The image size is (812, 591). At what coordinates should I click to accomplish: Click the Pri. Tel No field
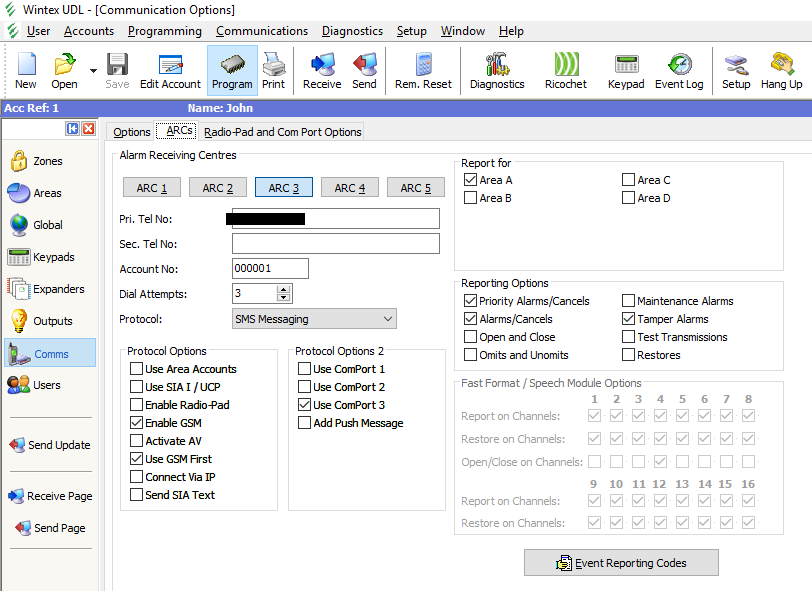[336, 219]
